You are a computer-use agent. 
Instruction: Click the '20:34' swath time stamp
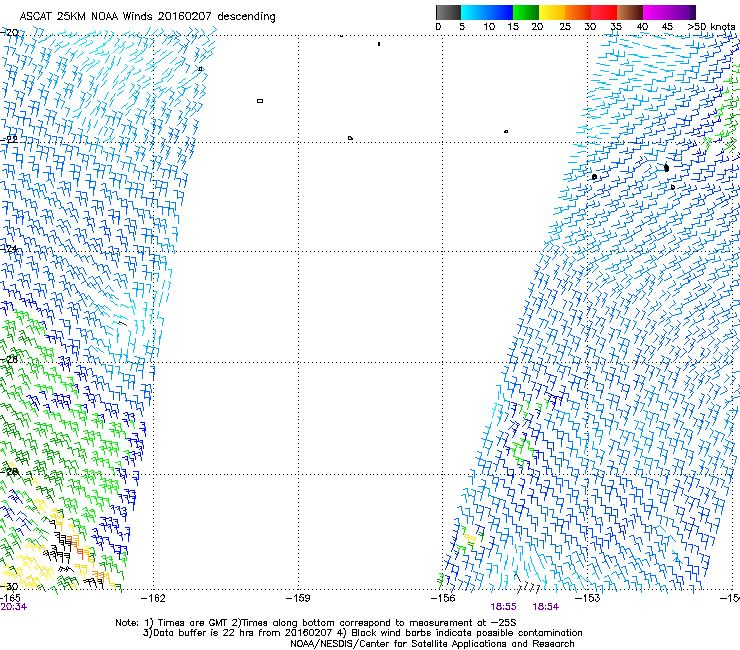coord(13,607)
